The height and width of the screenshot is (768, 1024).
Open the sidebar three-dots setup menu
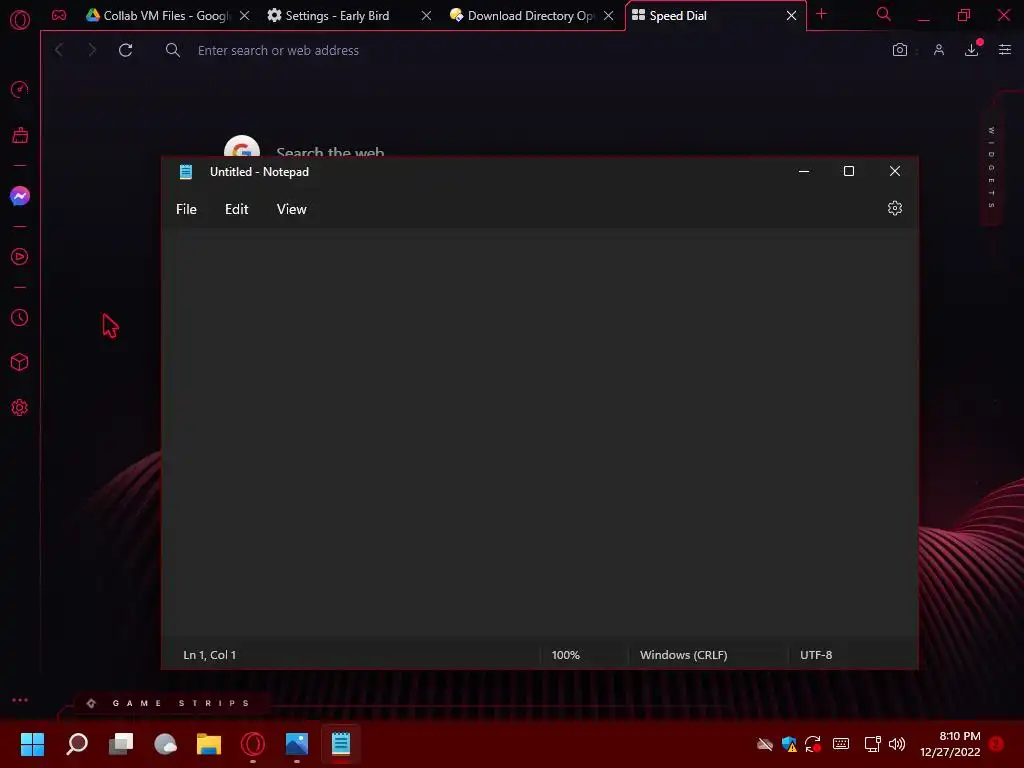[20, 700]
